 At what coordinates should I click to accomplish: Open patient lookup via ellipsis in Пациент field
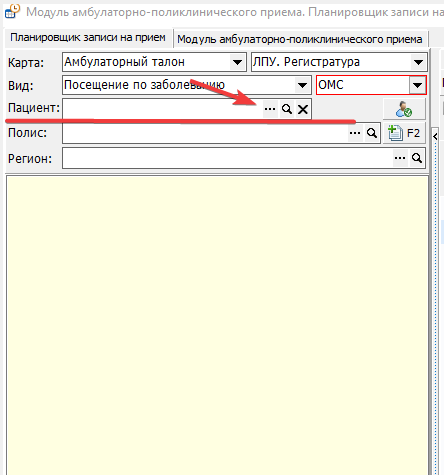click(270, 109)
